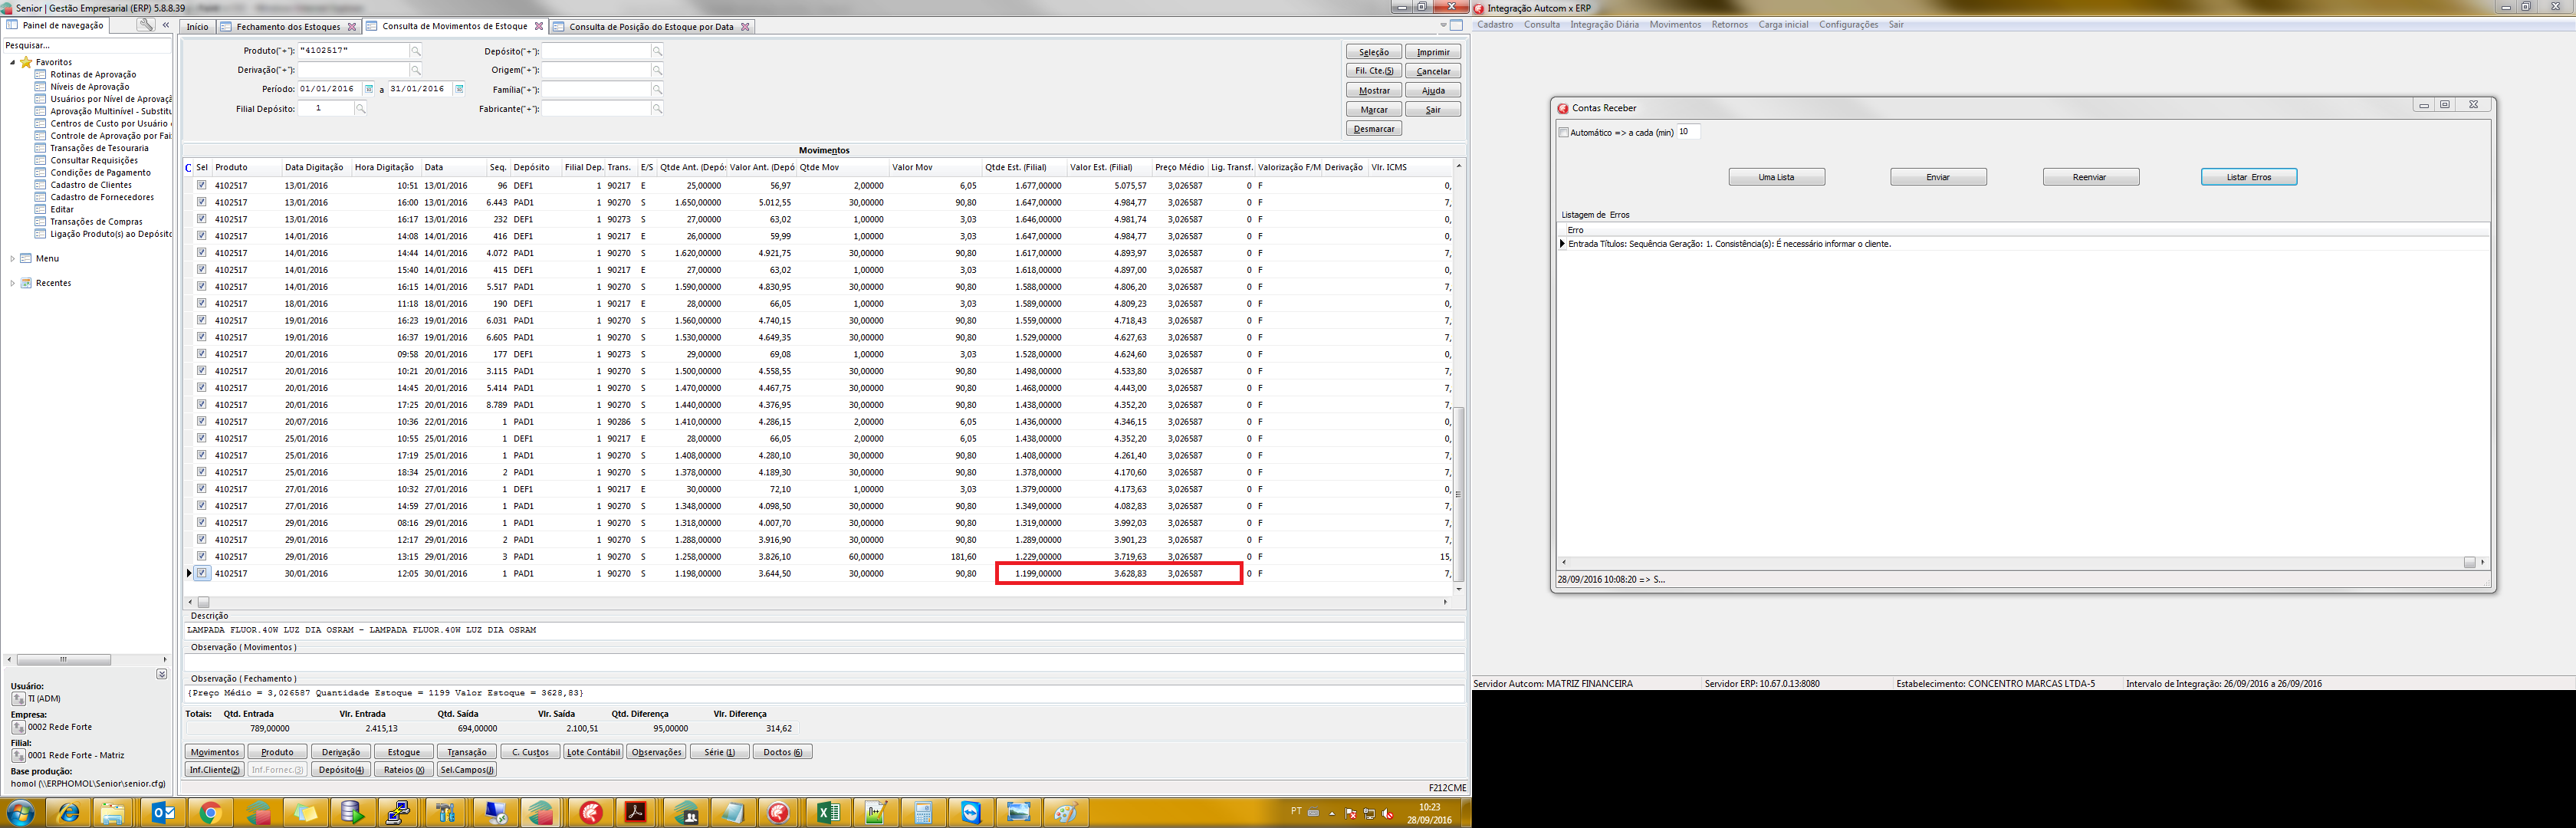Image resolution: width=2576 pixels, height=828 pixels.
Task: Toggle Sel checkbox on the 30/01/2016 row
Action: [x=202, y=573]
